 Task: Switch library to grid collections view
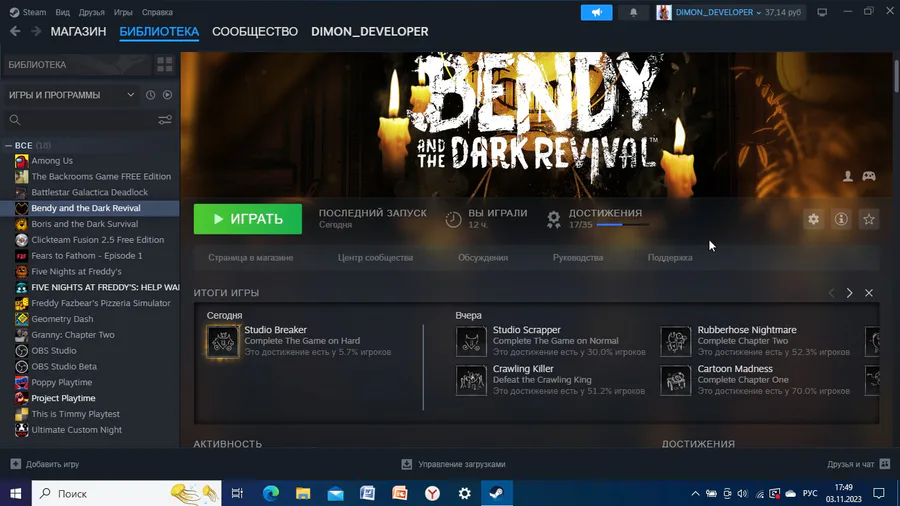(x=165, y=65)
